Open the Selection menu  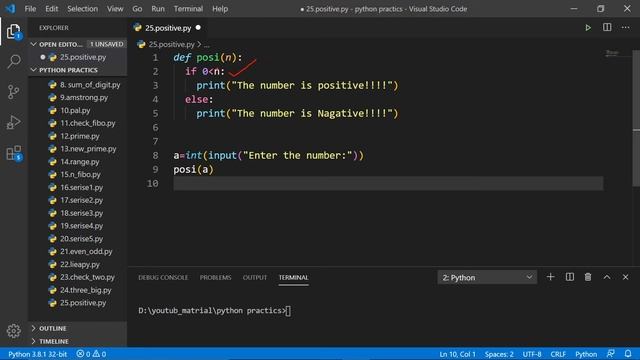coord(82,9)
